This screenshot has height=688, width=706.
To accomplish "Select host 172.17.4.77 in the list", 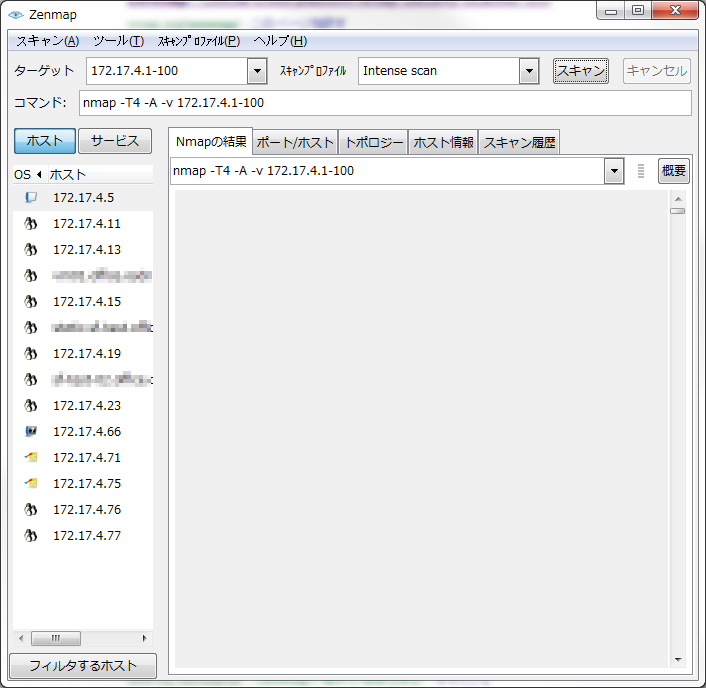I will (x=83, y=536).
